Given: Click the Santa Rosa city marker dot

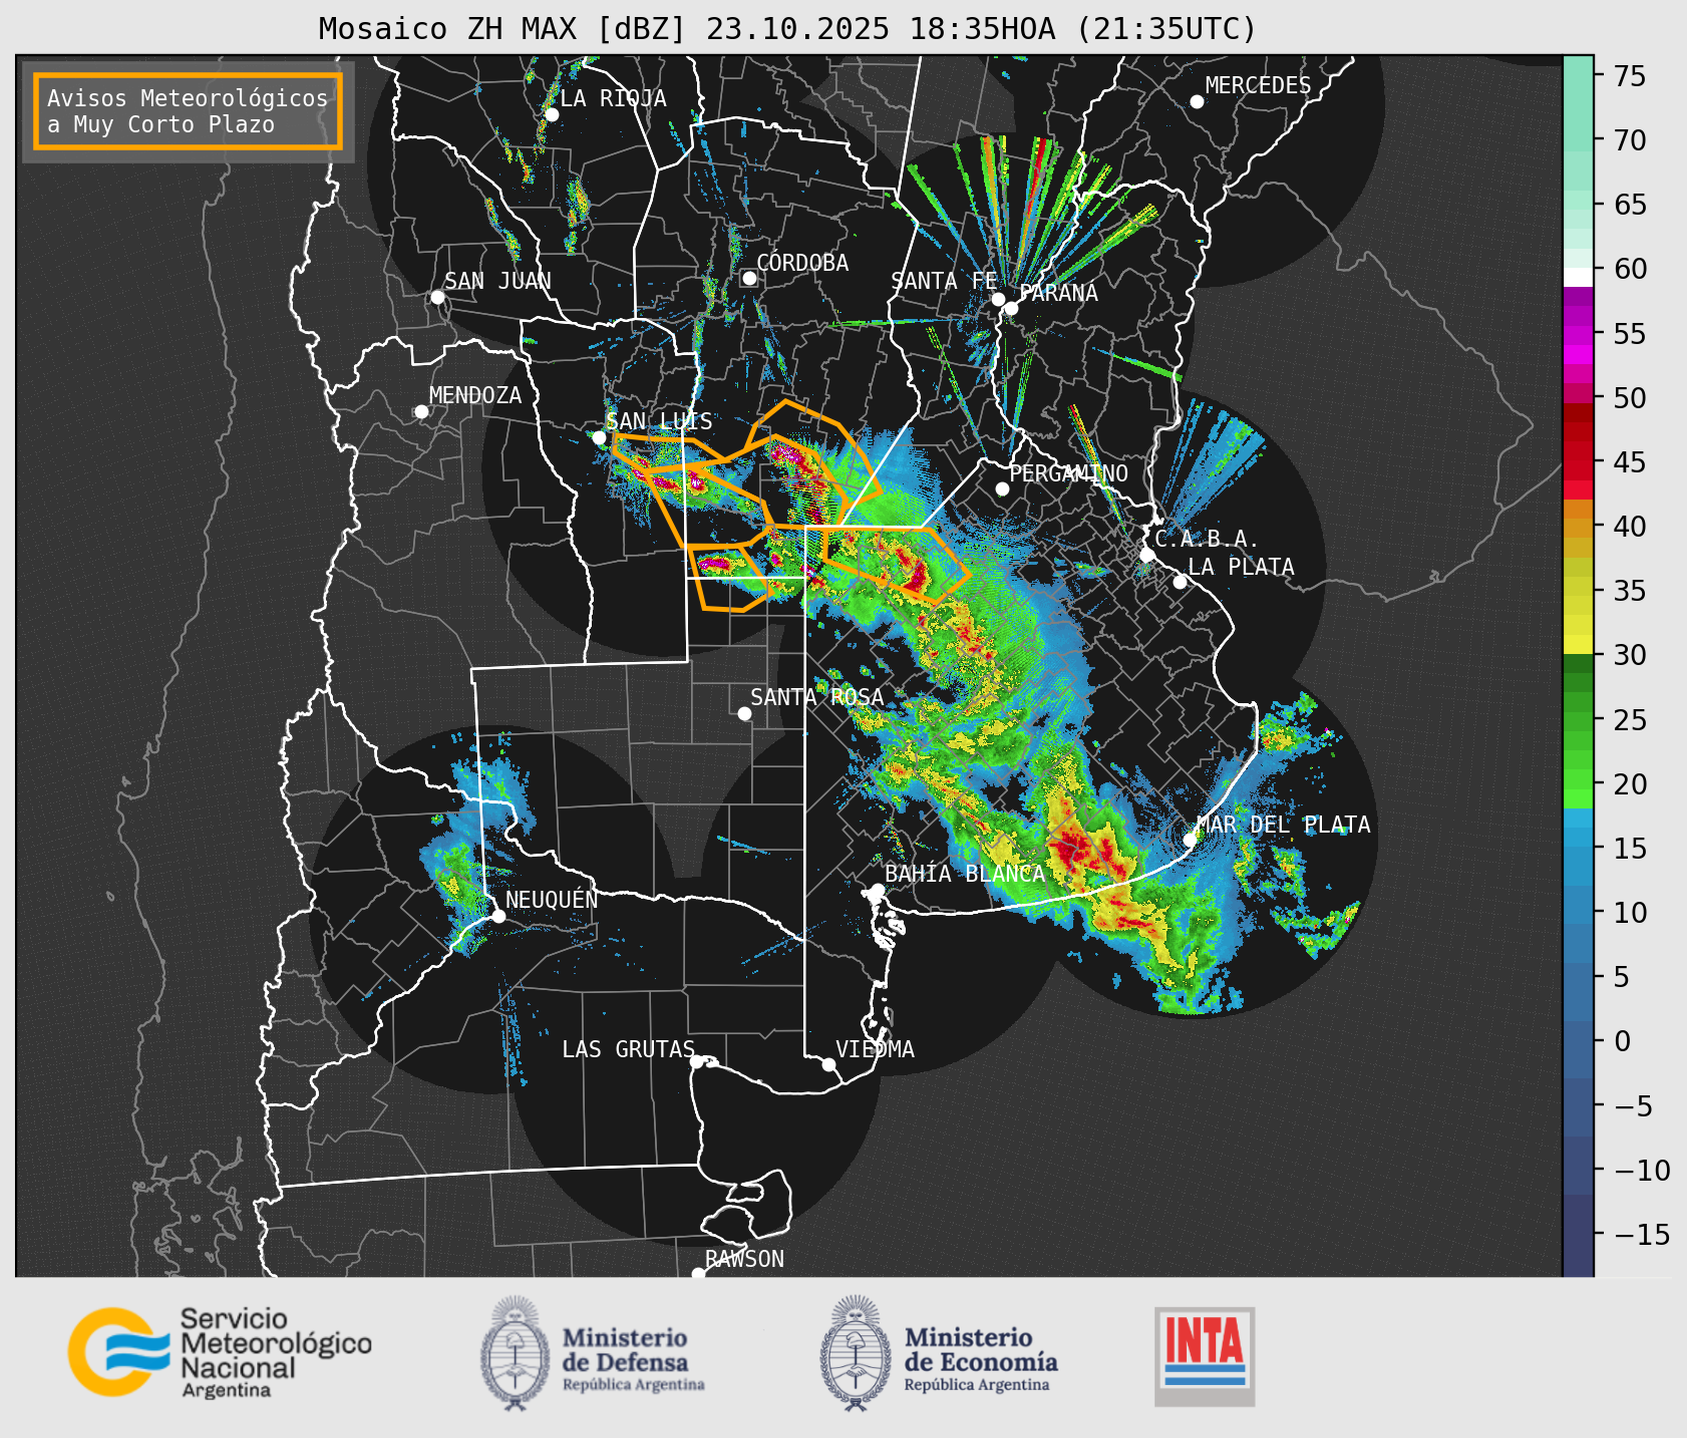Looking at the screenshot, I should [744, 713].
